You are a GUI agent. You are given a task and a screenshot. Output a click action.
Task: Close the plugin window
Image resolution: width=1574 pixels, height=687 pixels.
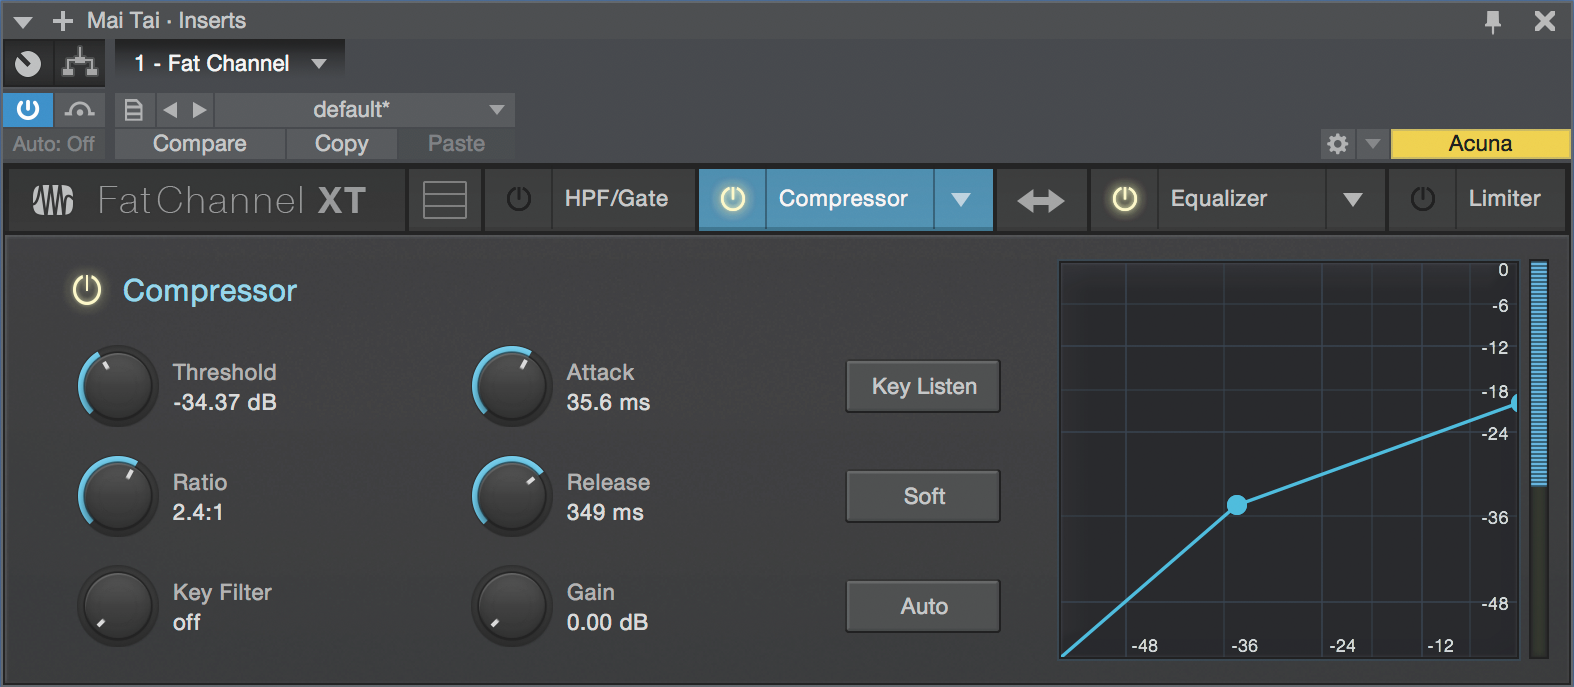click(1545, 21)
